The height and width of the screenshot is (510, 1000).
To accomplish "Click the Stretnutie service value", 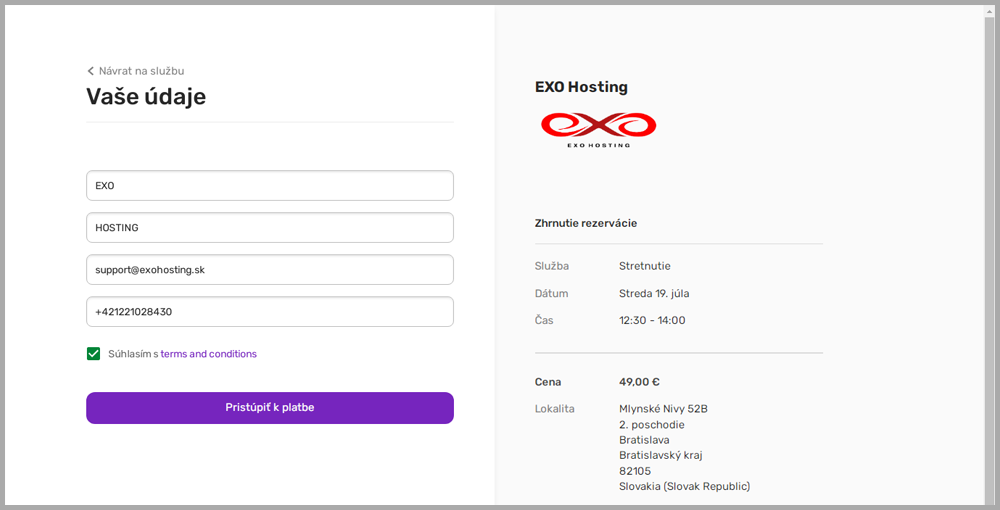I will [x=645, y=266].
